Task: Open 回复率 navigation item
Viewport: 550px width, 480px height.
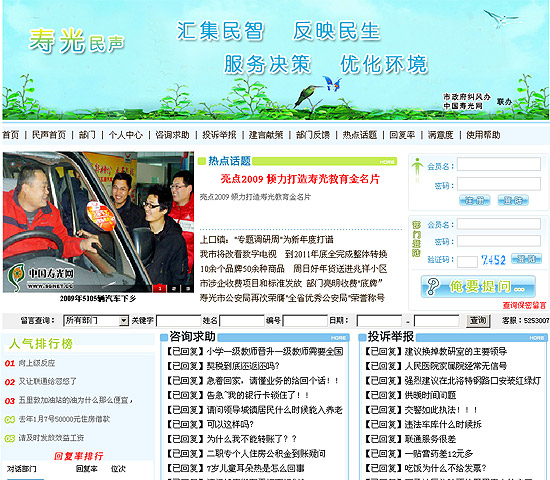Action: pyautogui.click(x=402, y=135)
